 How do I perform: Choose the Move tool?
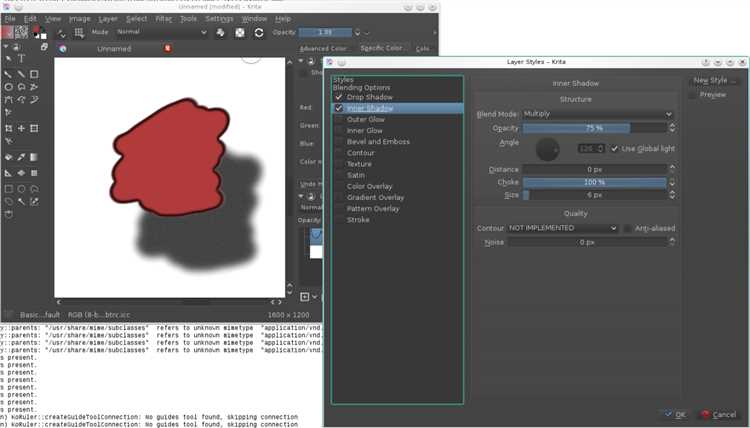(x=22, y=128)
